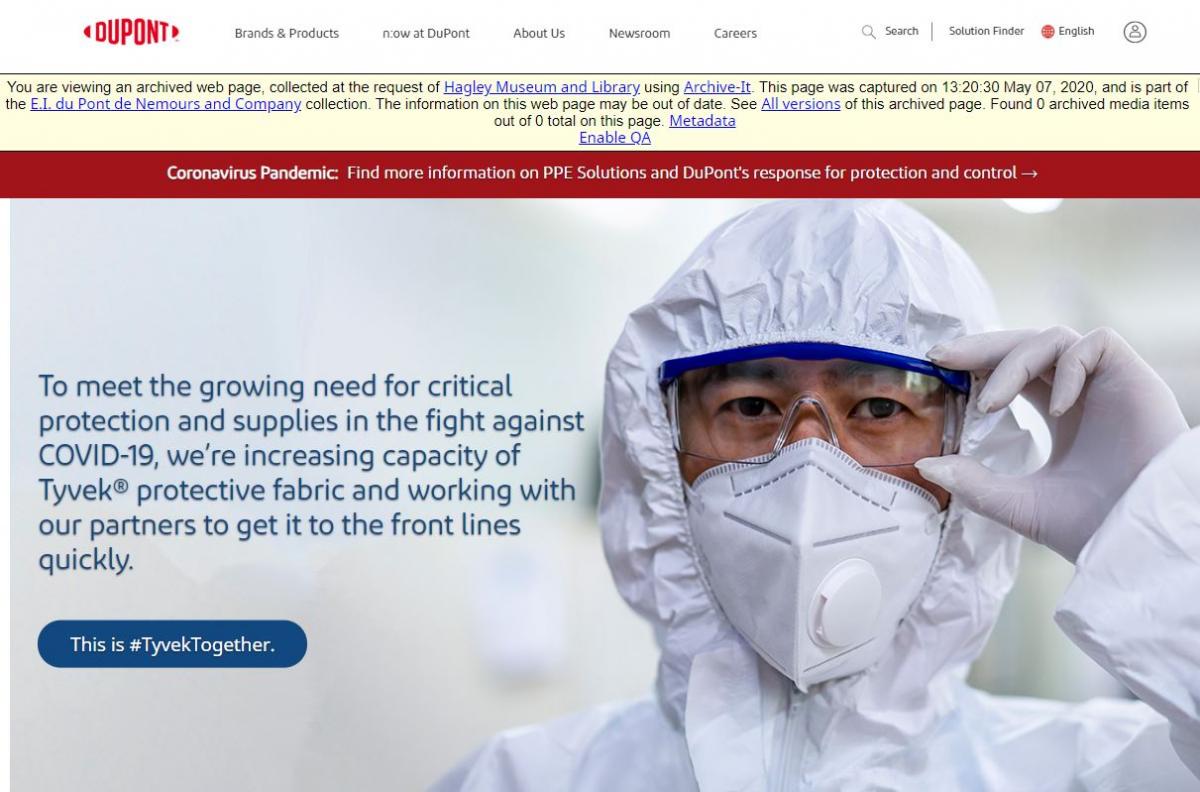Screen dimensions: 1200x792
Task: Open the Coronavirus Pandemic banner link
Action: pyautogui.click(x=602, y=173)
